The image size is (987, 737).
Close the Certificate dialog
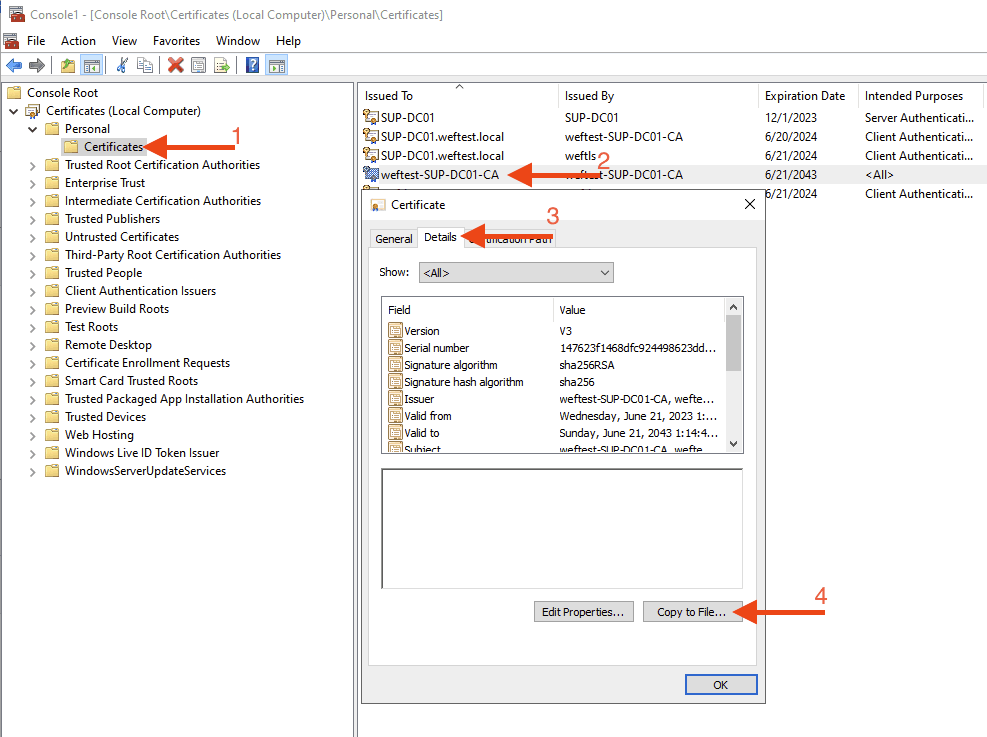[x=750, y=205]
